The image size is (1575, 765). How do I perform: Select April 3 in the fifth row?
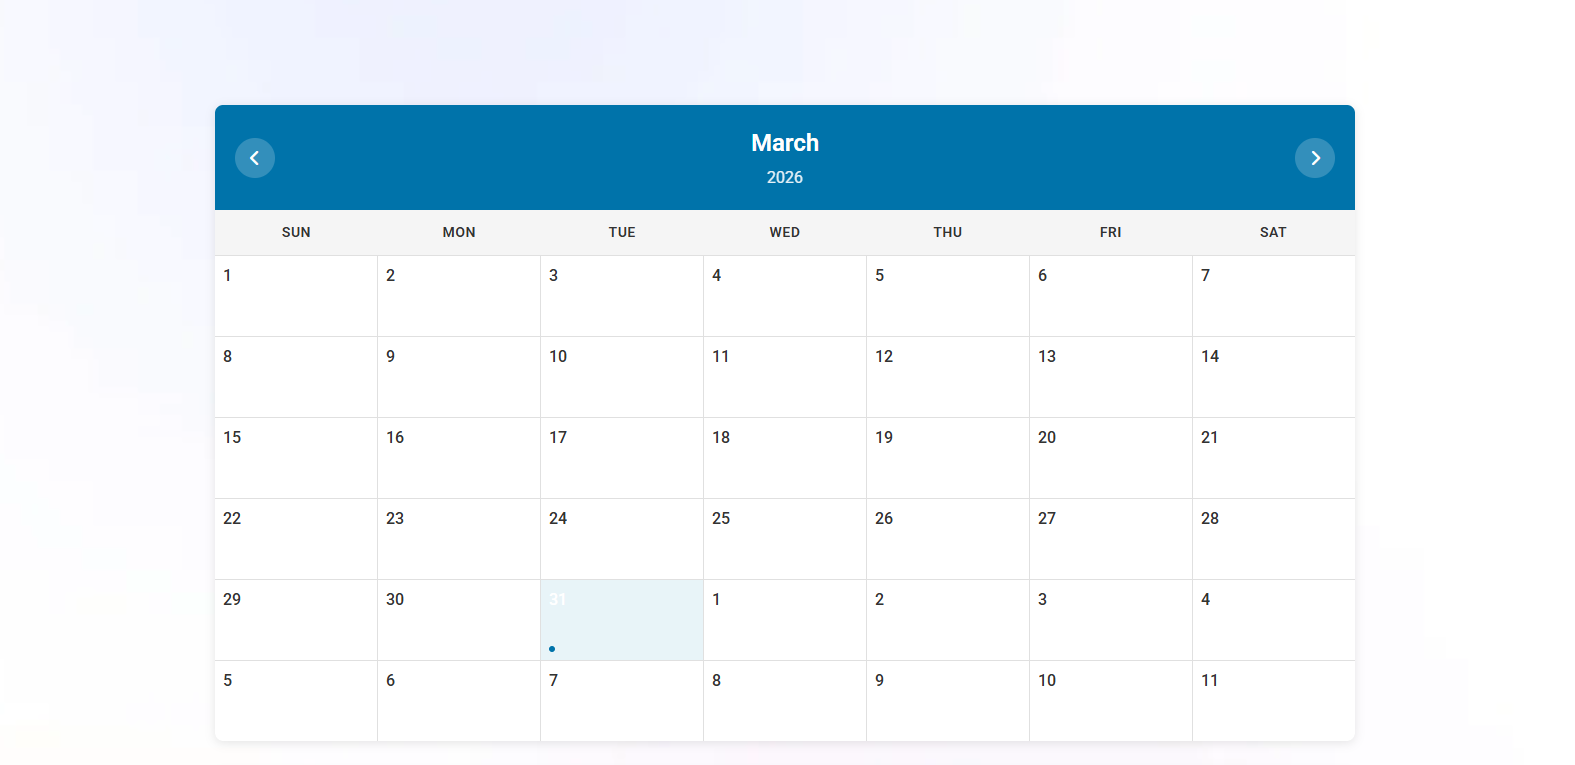[x=1111, y=620]
